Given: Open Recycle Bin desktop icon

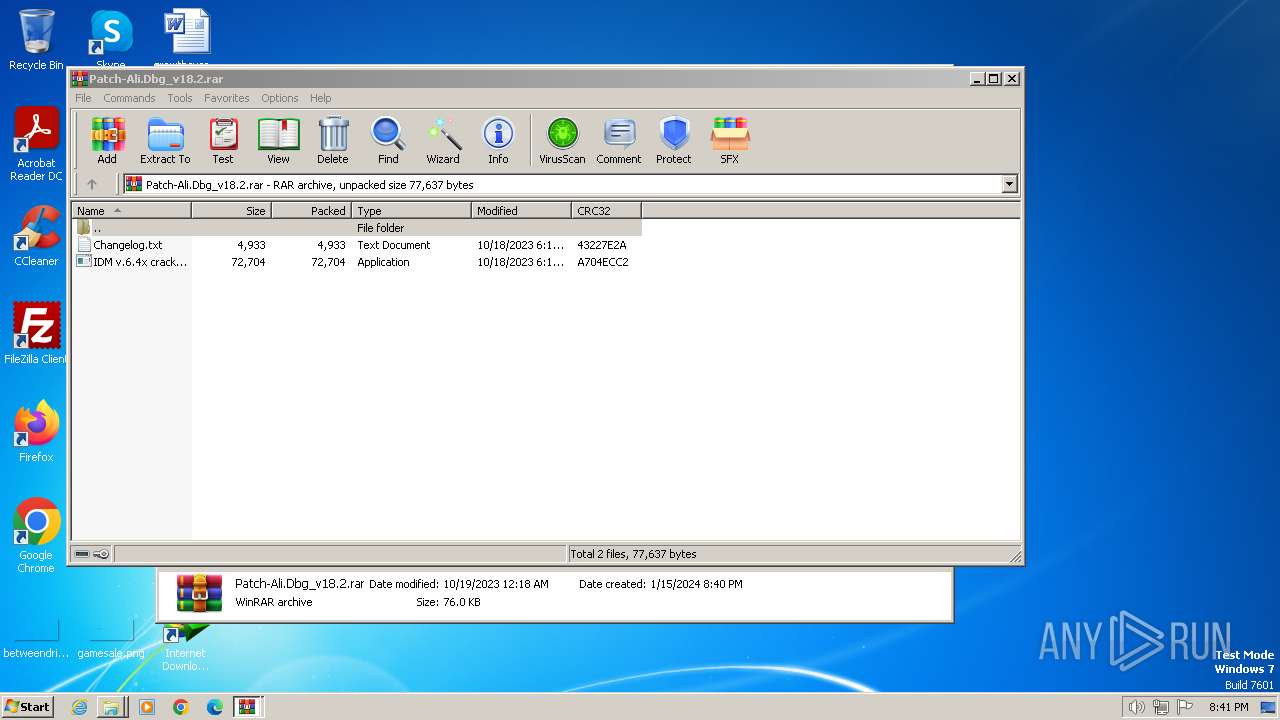Looking at the screenshot, I should pos(36,40).
